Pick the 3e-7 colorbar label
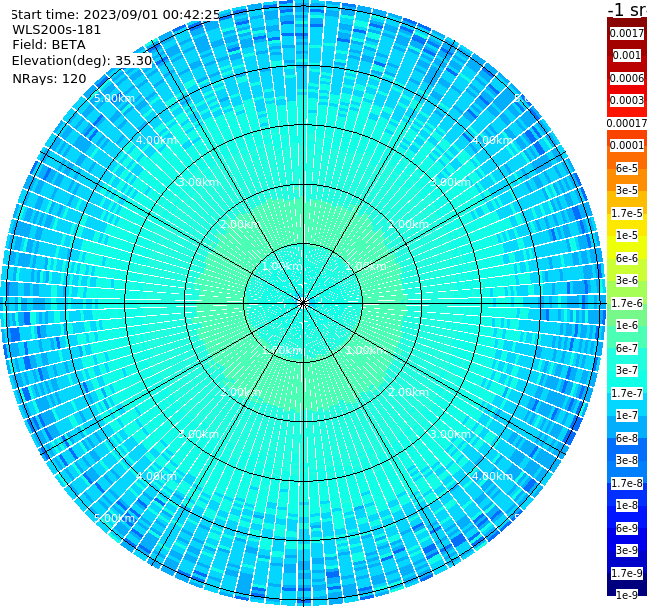This screenshot has height=607, width=647. pyautogui.click(x=627, y=370)
